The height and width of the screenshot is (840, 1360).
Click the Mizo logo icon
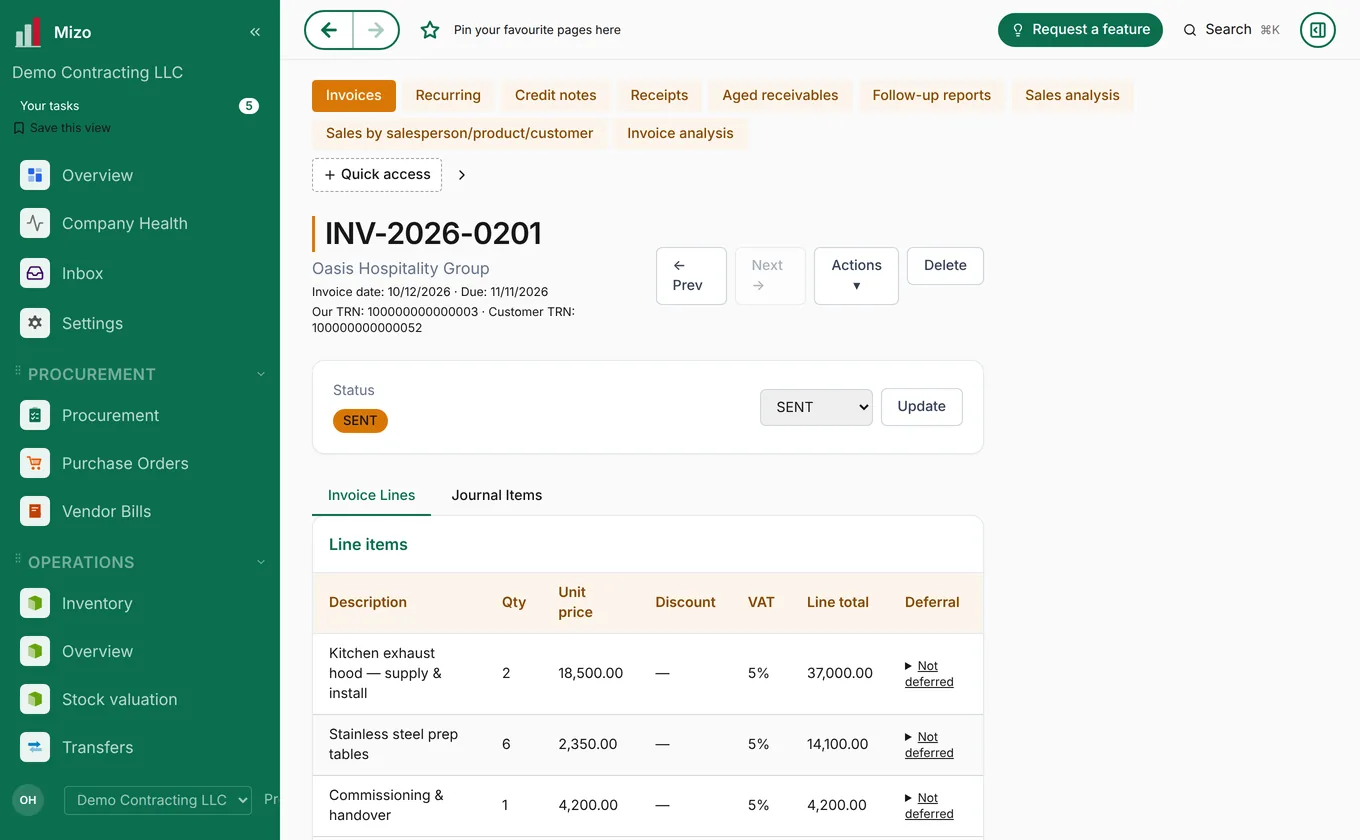[x=28, y=32]
